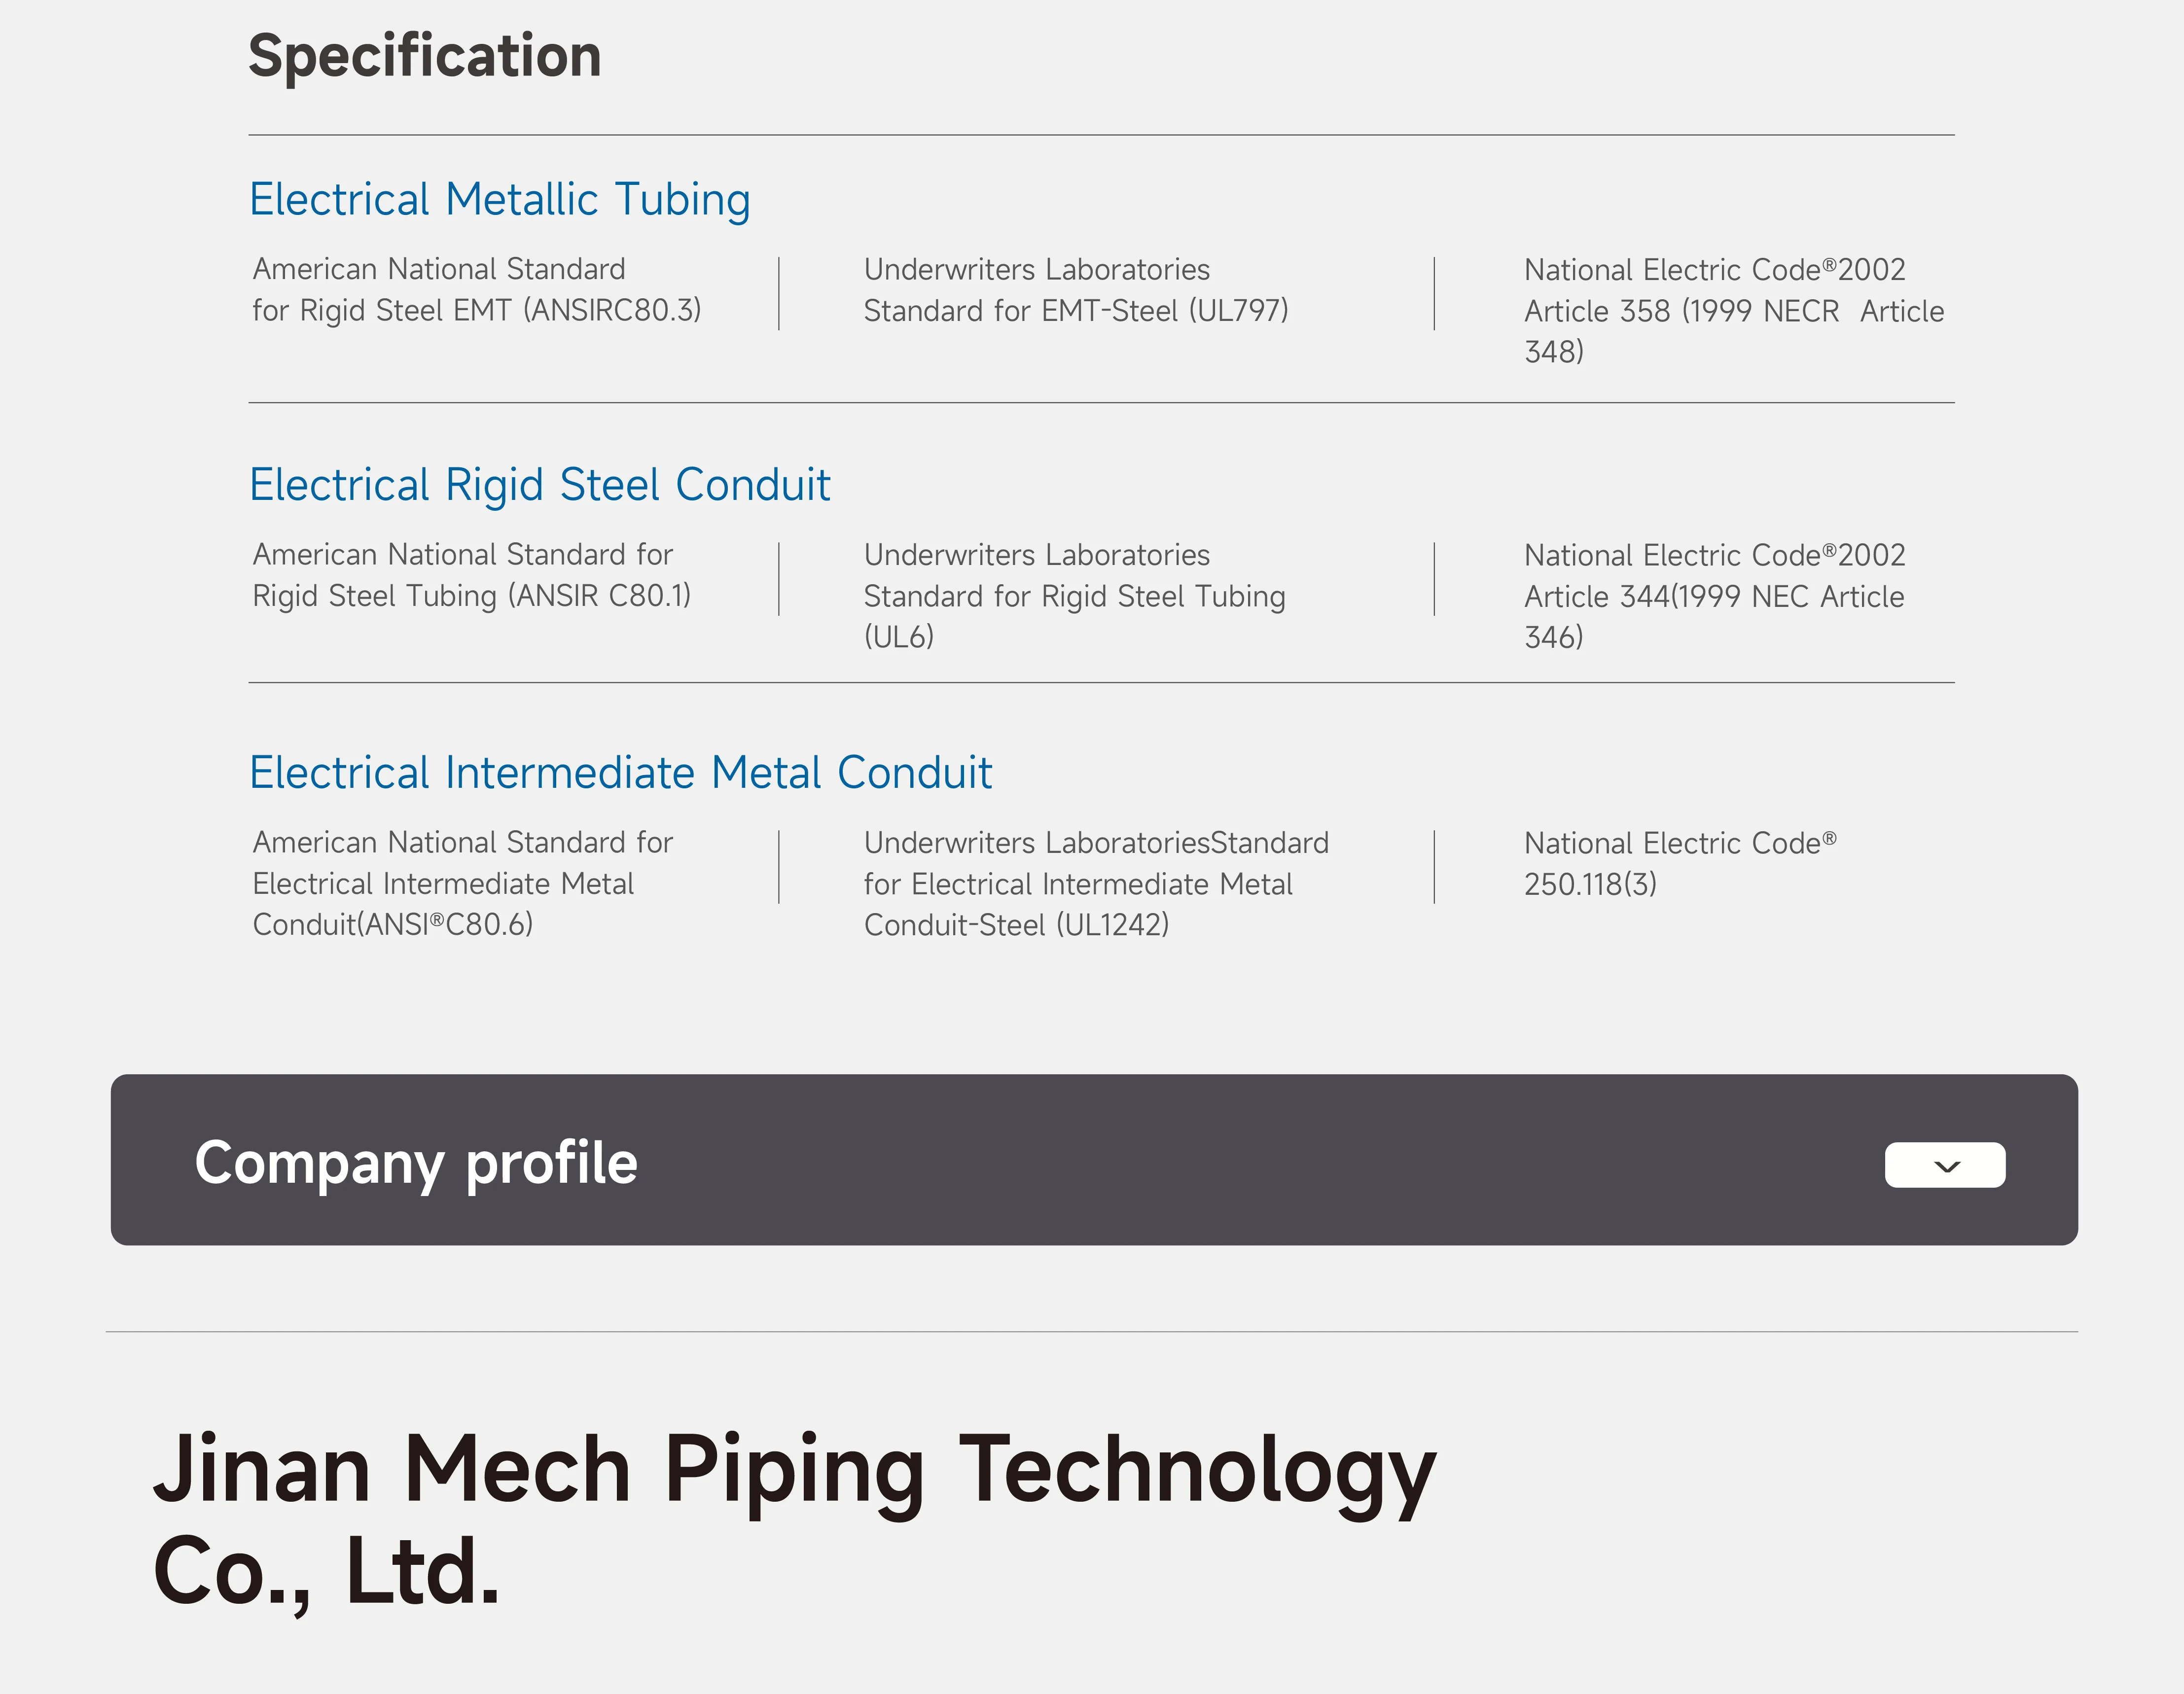This screenshot has height=1694, width=2184.
Task: Select the UL1242 conduit-steel standard text
Action: 1095,883
